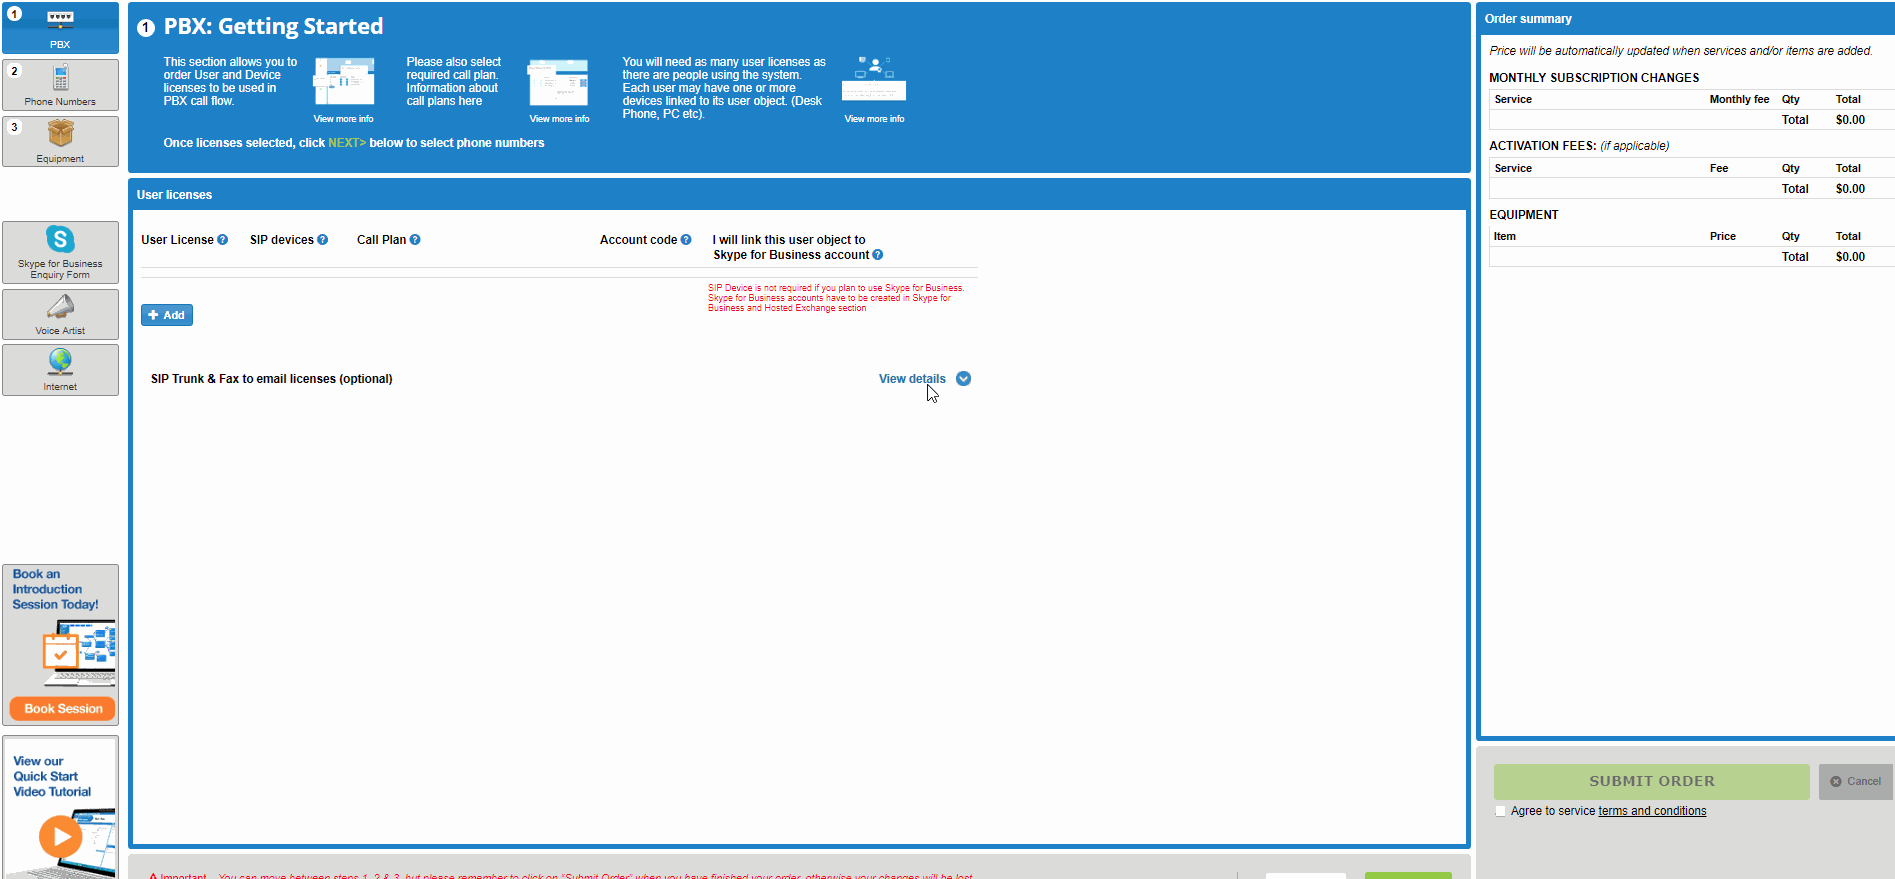1895x879 pixels.
Task: Open the user licenses diagram thumbnail
Action: (874, 79)
